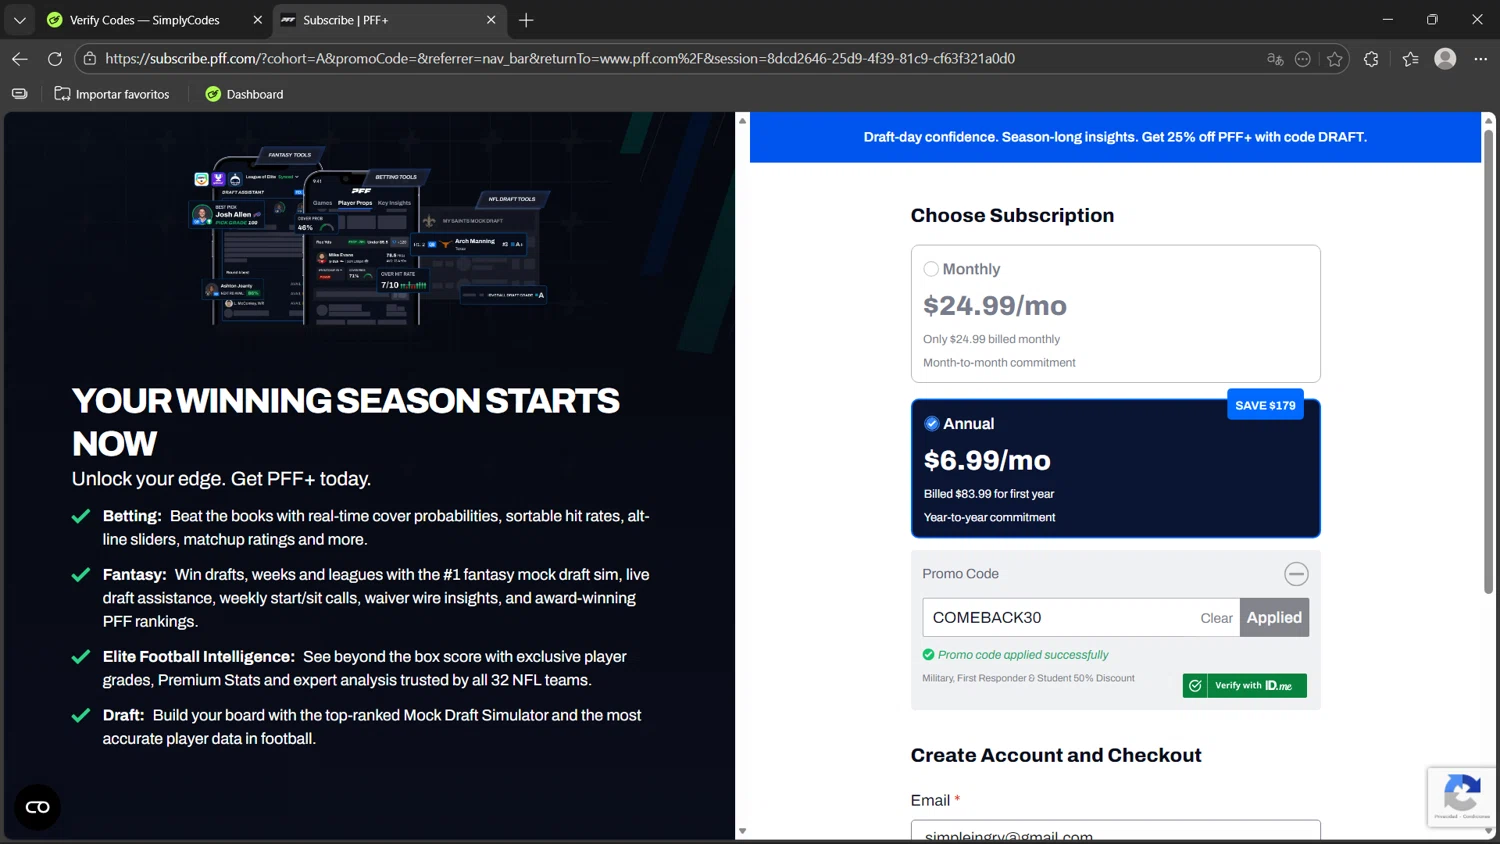Open the tab list chevron

pos(19,20)
